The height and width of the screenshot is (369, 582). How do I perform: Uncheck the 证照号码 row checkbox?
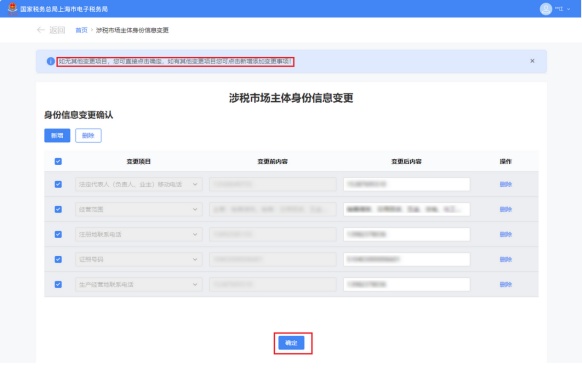58,259
